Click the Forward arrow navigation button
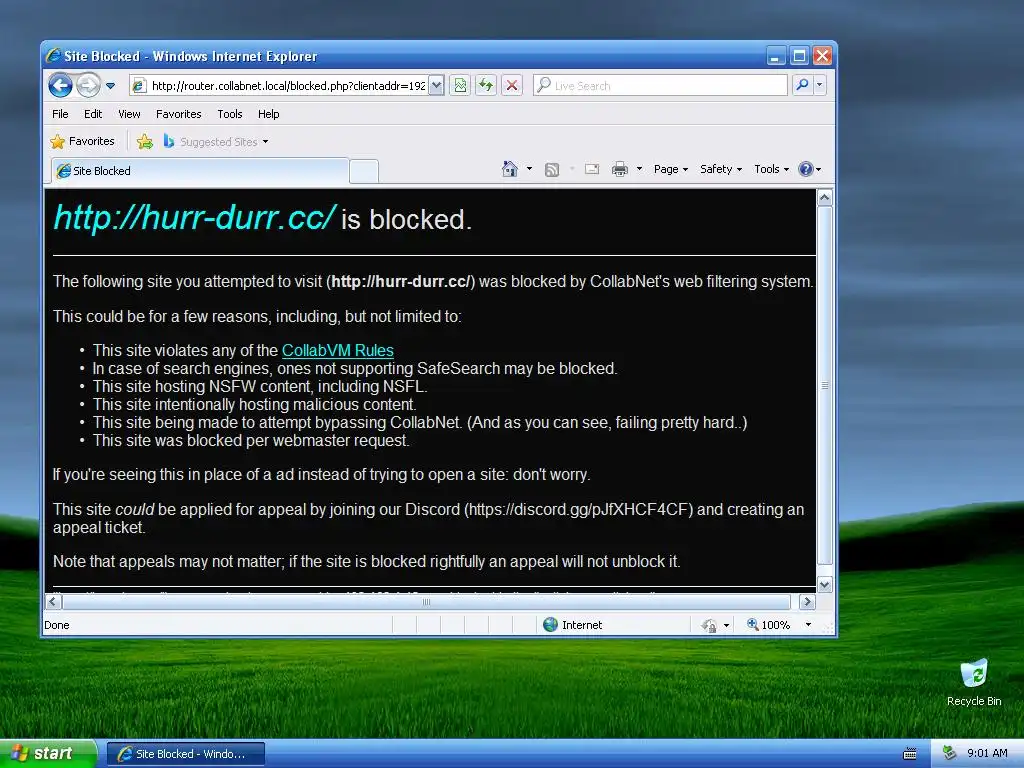 [x=88, y=86]
